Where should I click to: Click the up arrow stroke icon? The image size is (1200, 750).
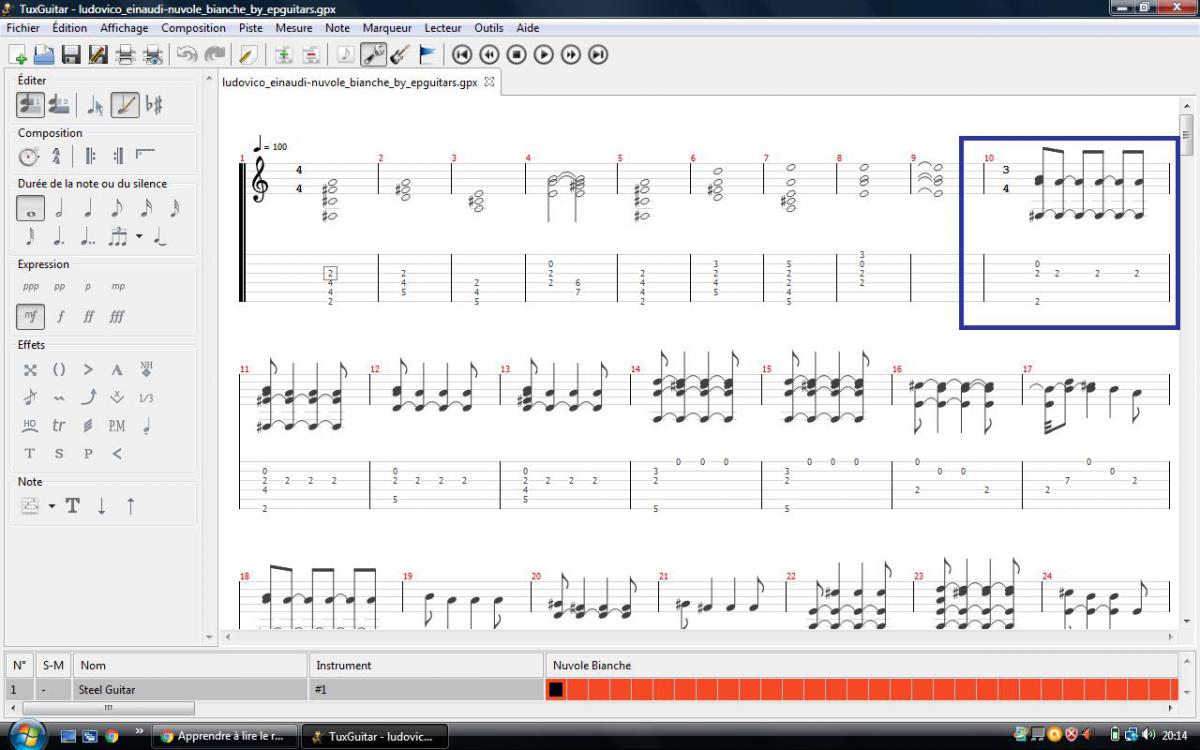[130, 506]
